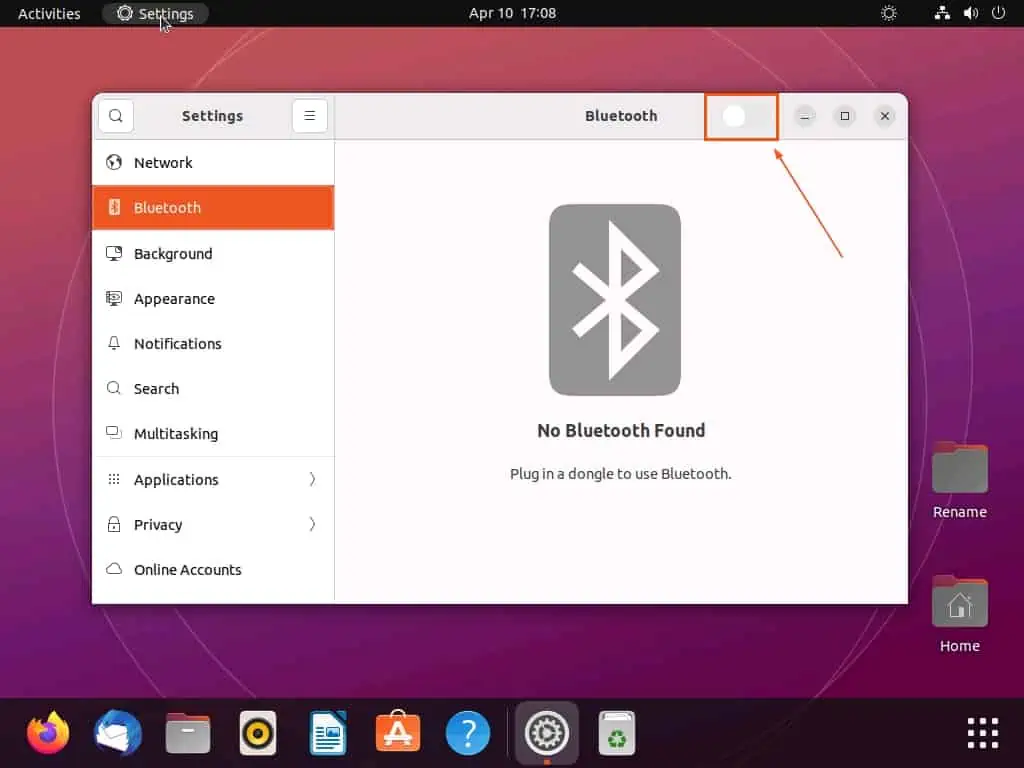Image resolution: width=1024 pixels, height=768 pixels.
Task: Open Thunderbird mail from the dock
Action: [x=118, y=734]
